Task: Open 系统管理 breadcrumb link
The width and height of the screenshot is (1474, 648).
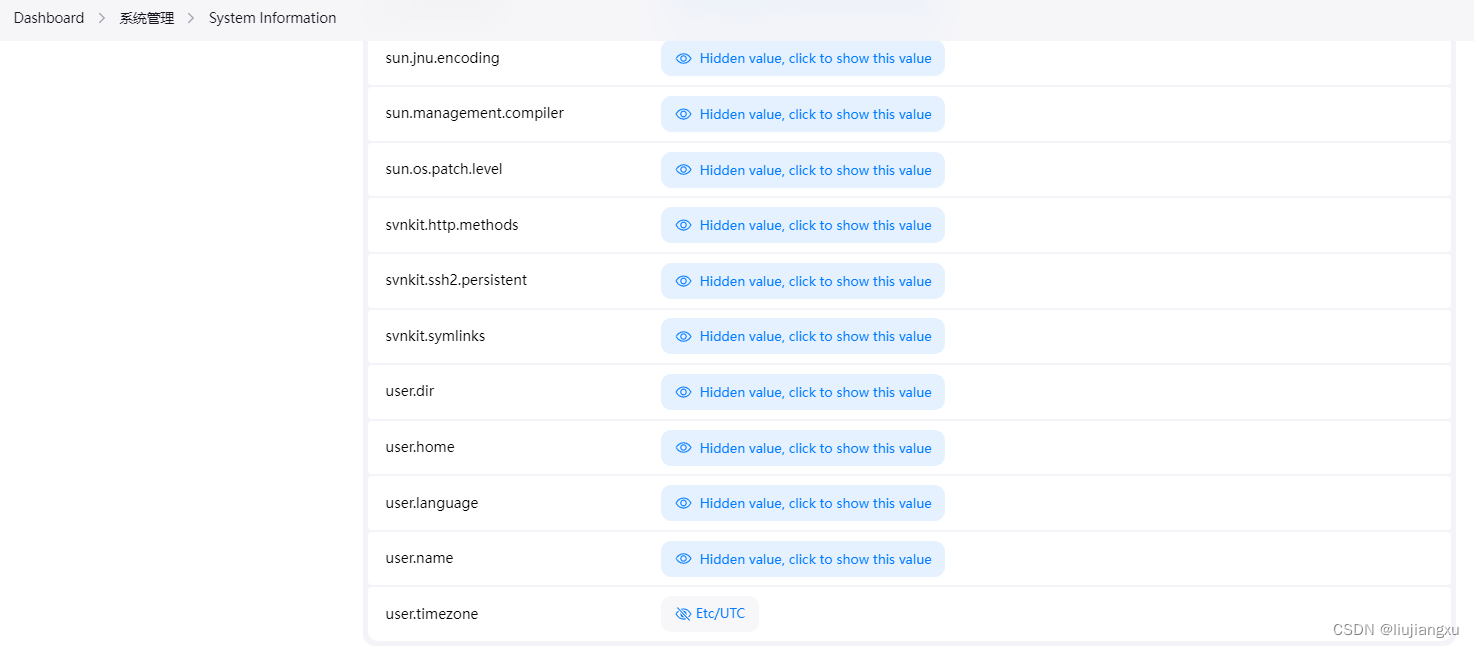Action: 147,18
